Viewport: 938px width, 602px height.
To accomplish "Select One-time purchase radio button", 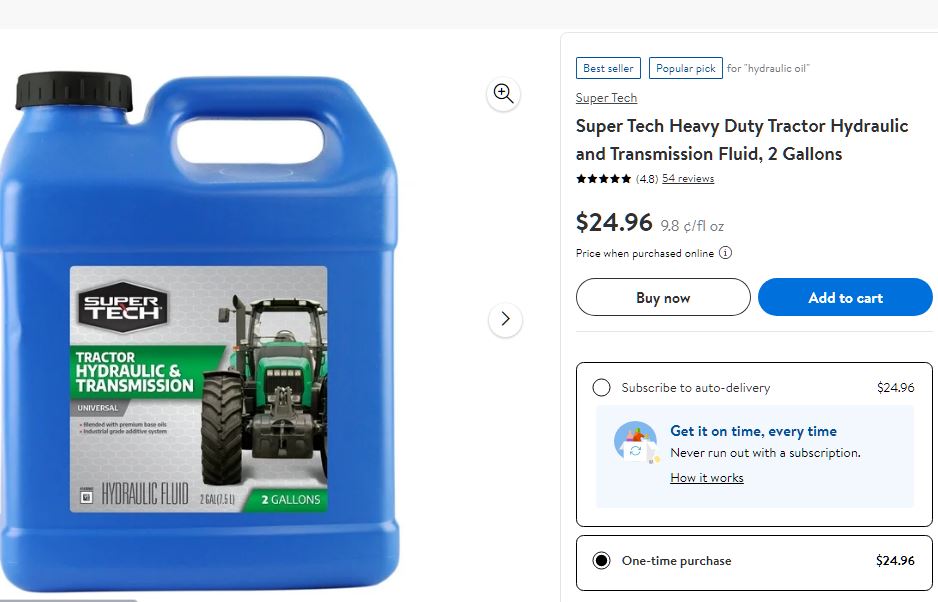I will coord(601,561).
